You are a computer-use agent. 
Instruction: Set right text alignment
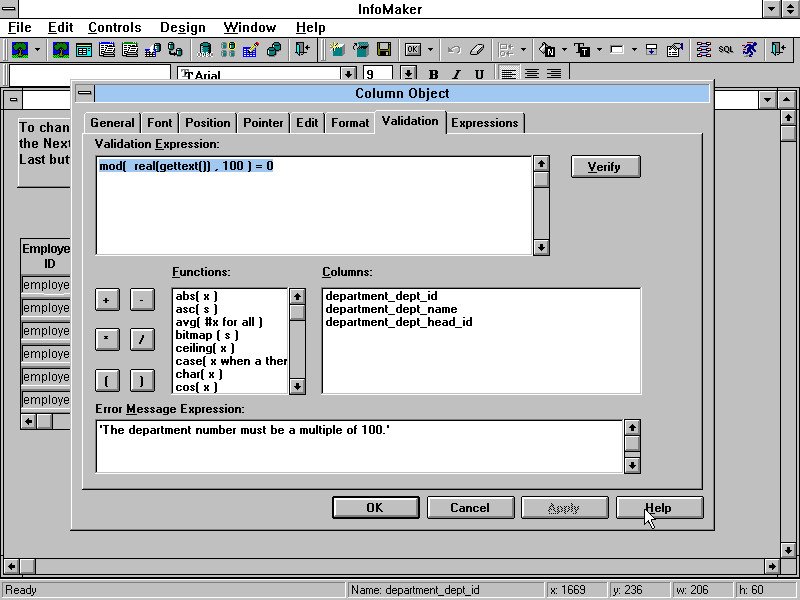point(555,74)
